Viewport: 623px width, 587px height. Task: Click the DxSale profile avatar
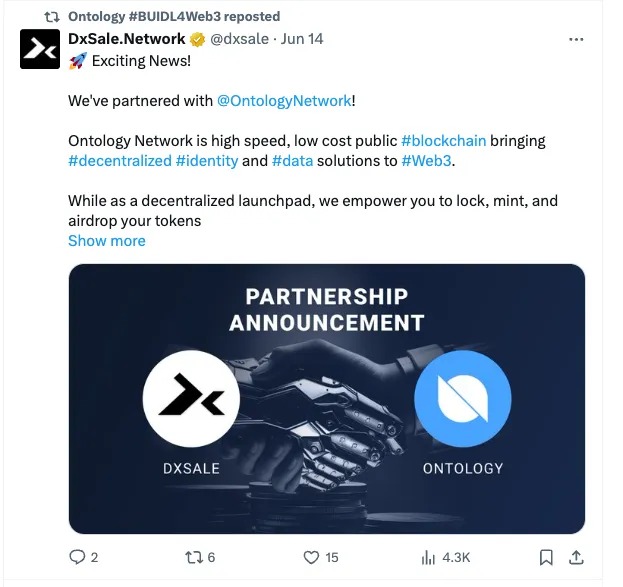click(x=40, y=49)
